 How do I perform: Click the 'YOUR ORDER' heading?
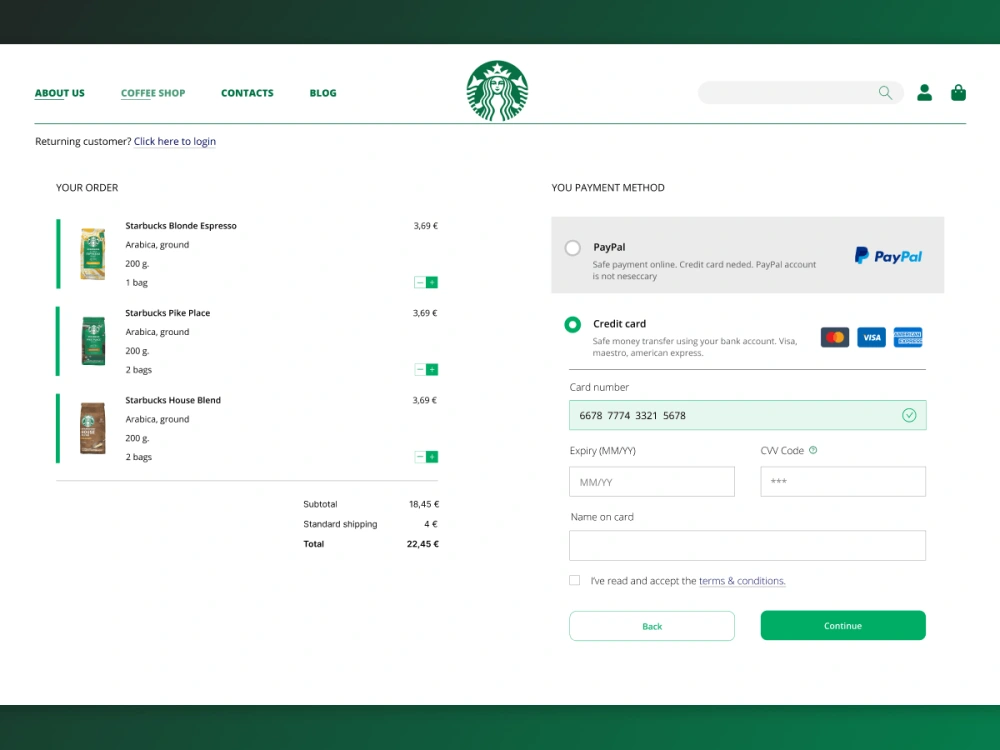pyautogui.click(x=87, y=188)
